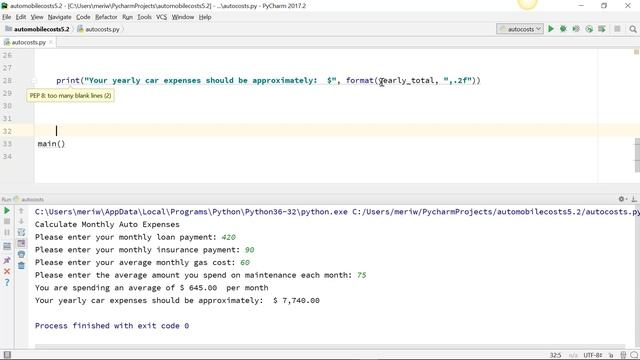Image resolution: width=640 pixels, height=360 pixels.
Task: Open the Help menu
Action: (205, 17)
